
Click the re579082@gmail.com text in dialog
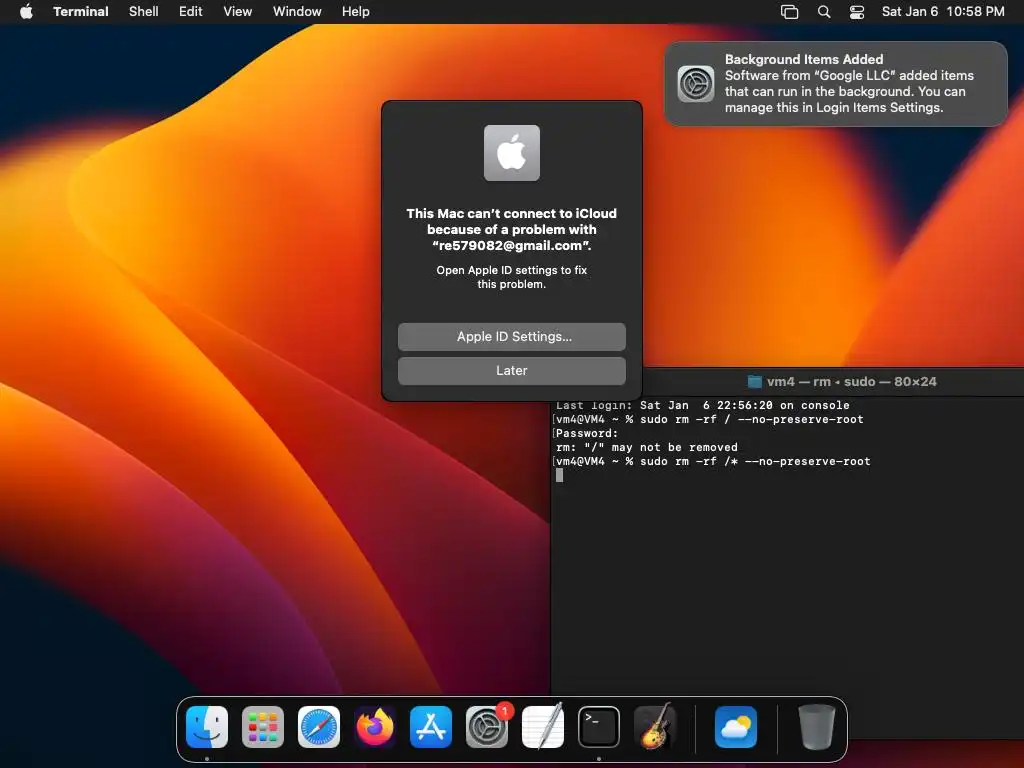click(x=511, y=246)
